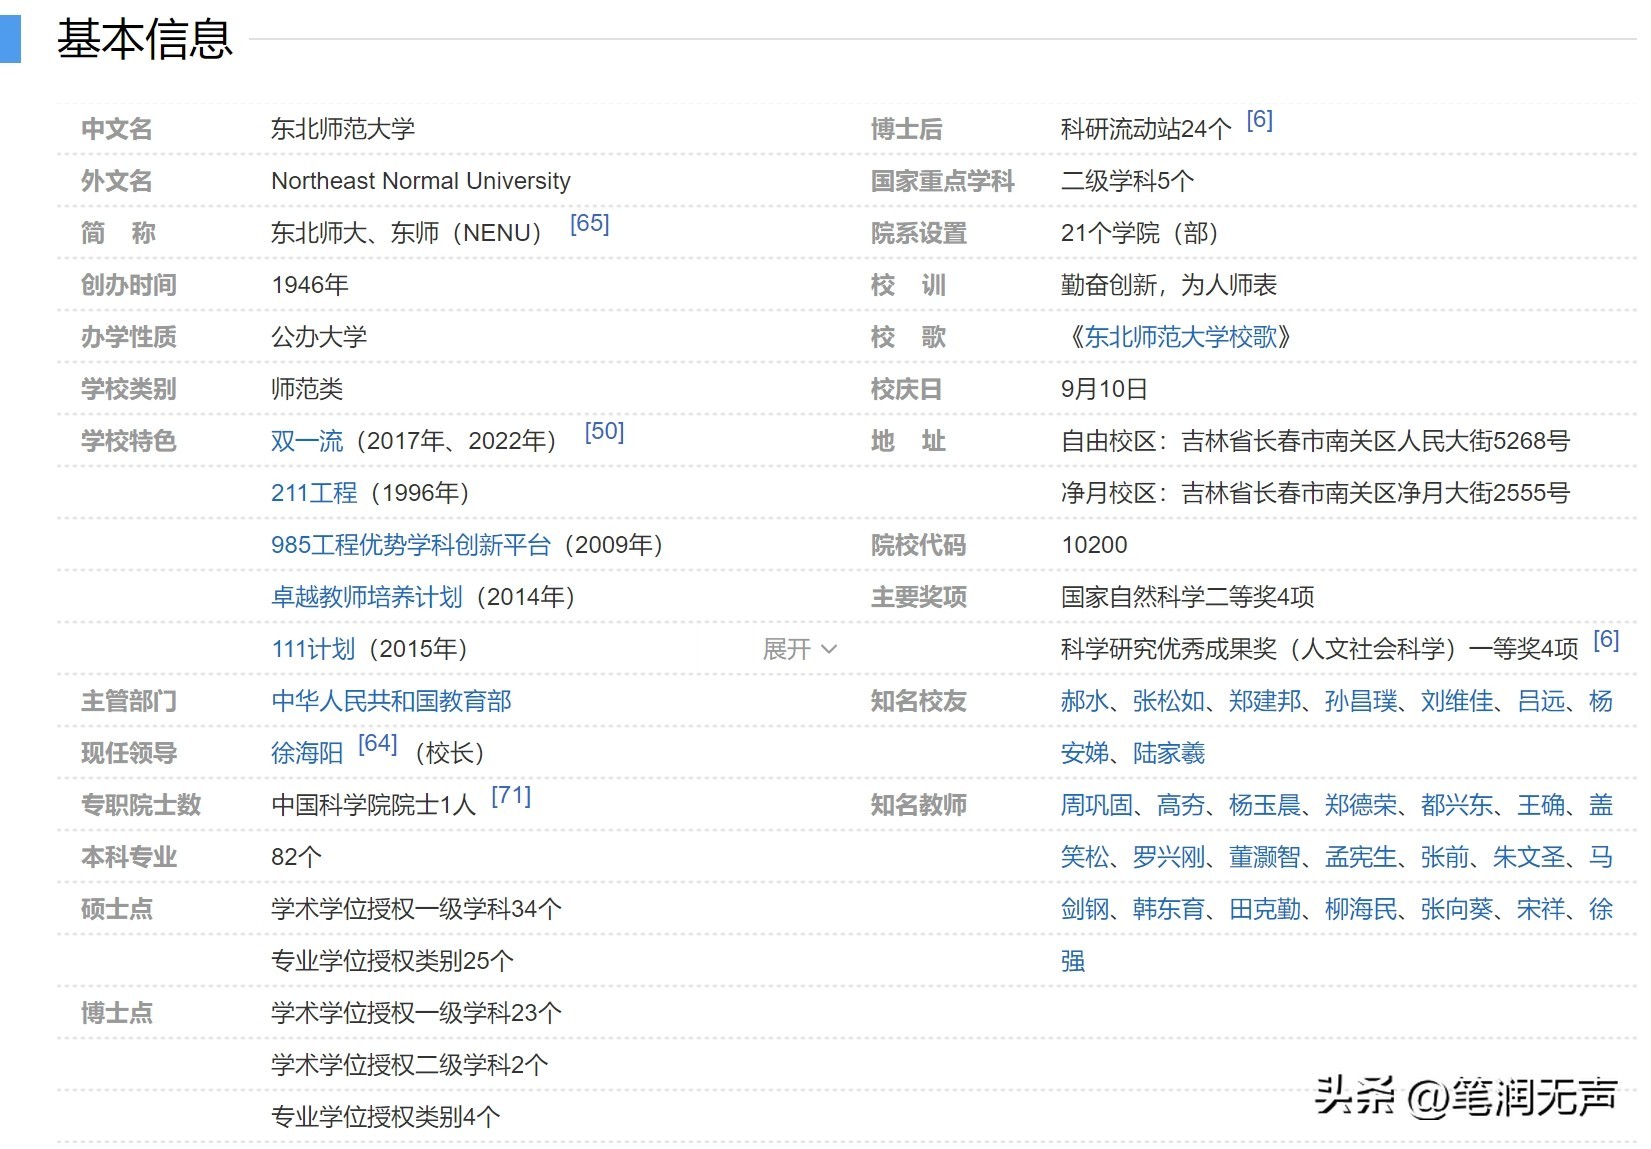Image resolution: width=1651 pixels, height=1149 pixels.
Task: Select the 校庆日 value 9月10日
Action: [1104, 389]
